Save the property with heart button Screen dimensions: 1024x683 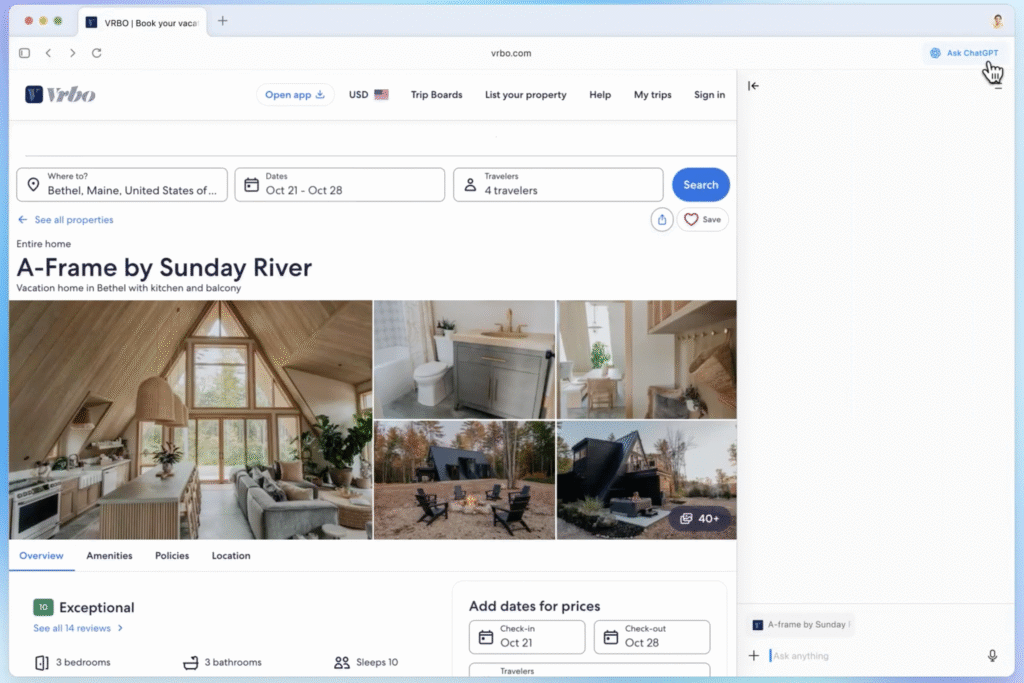point(703,219)
